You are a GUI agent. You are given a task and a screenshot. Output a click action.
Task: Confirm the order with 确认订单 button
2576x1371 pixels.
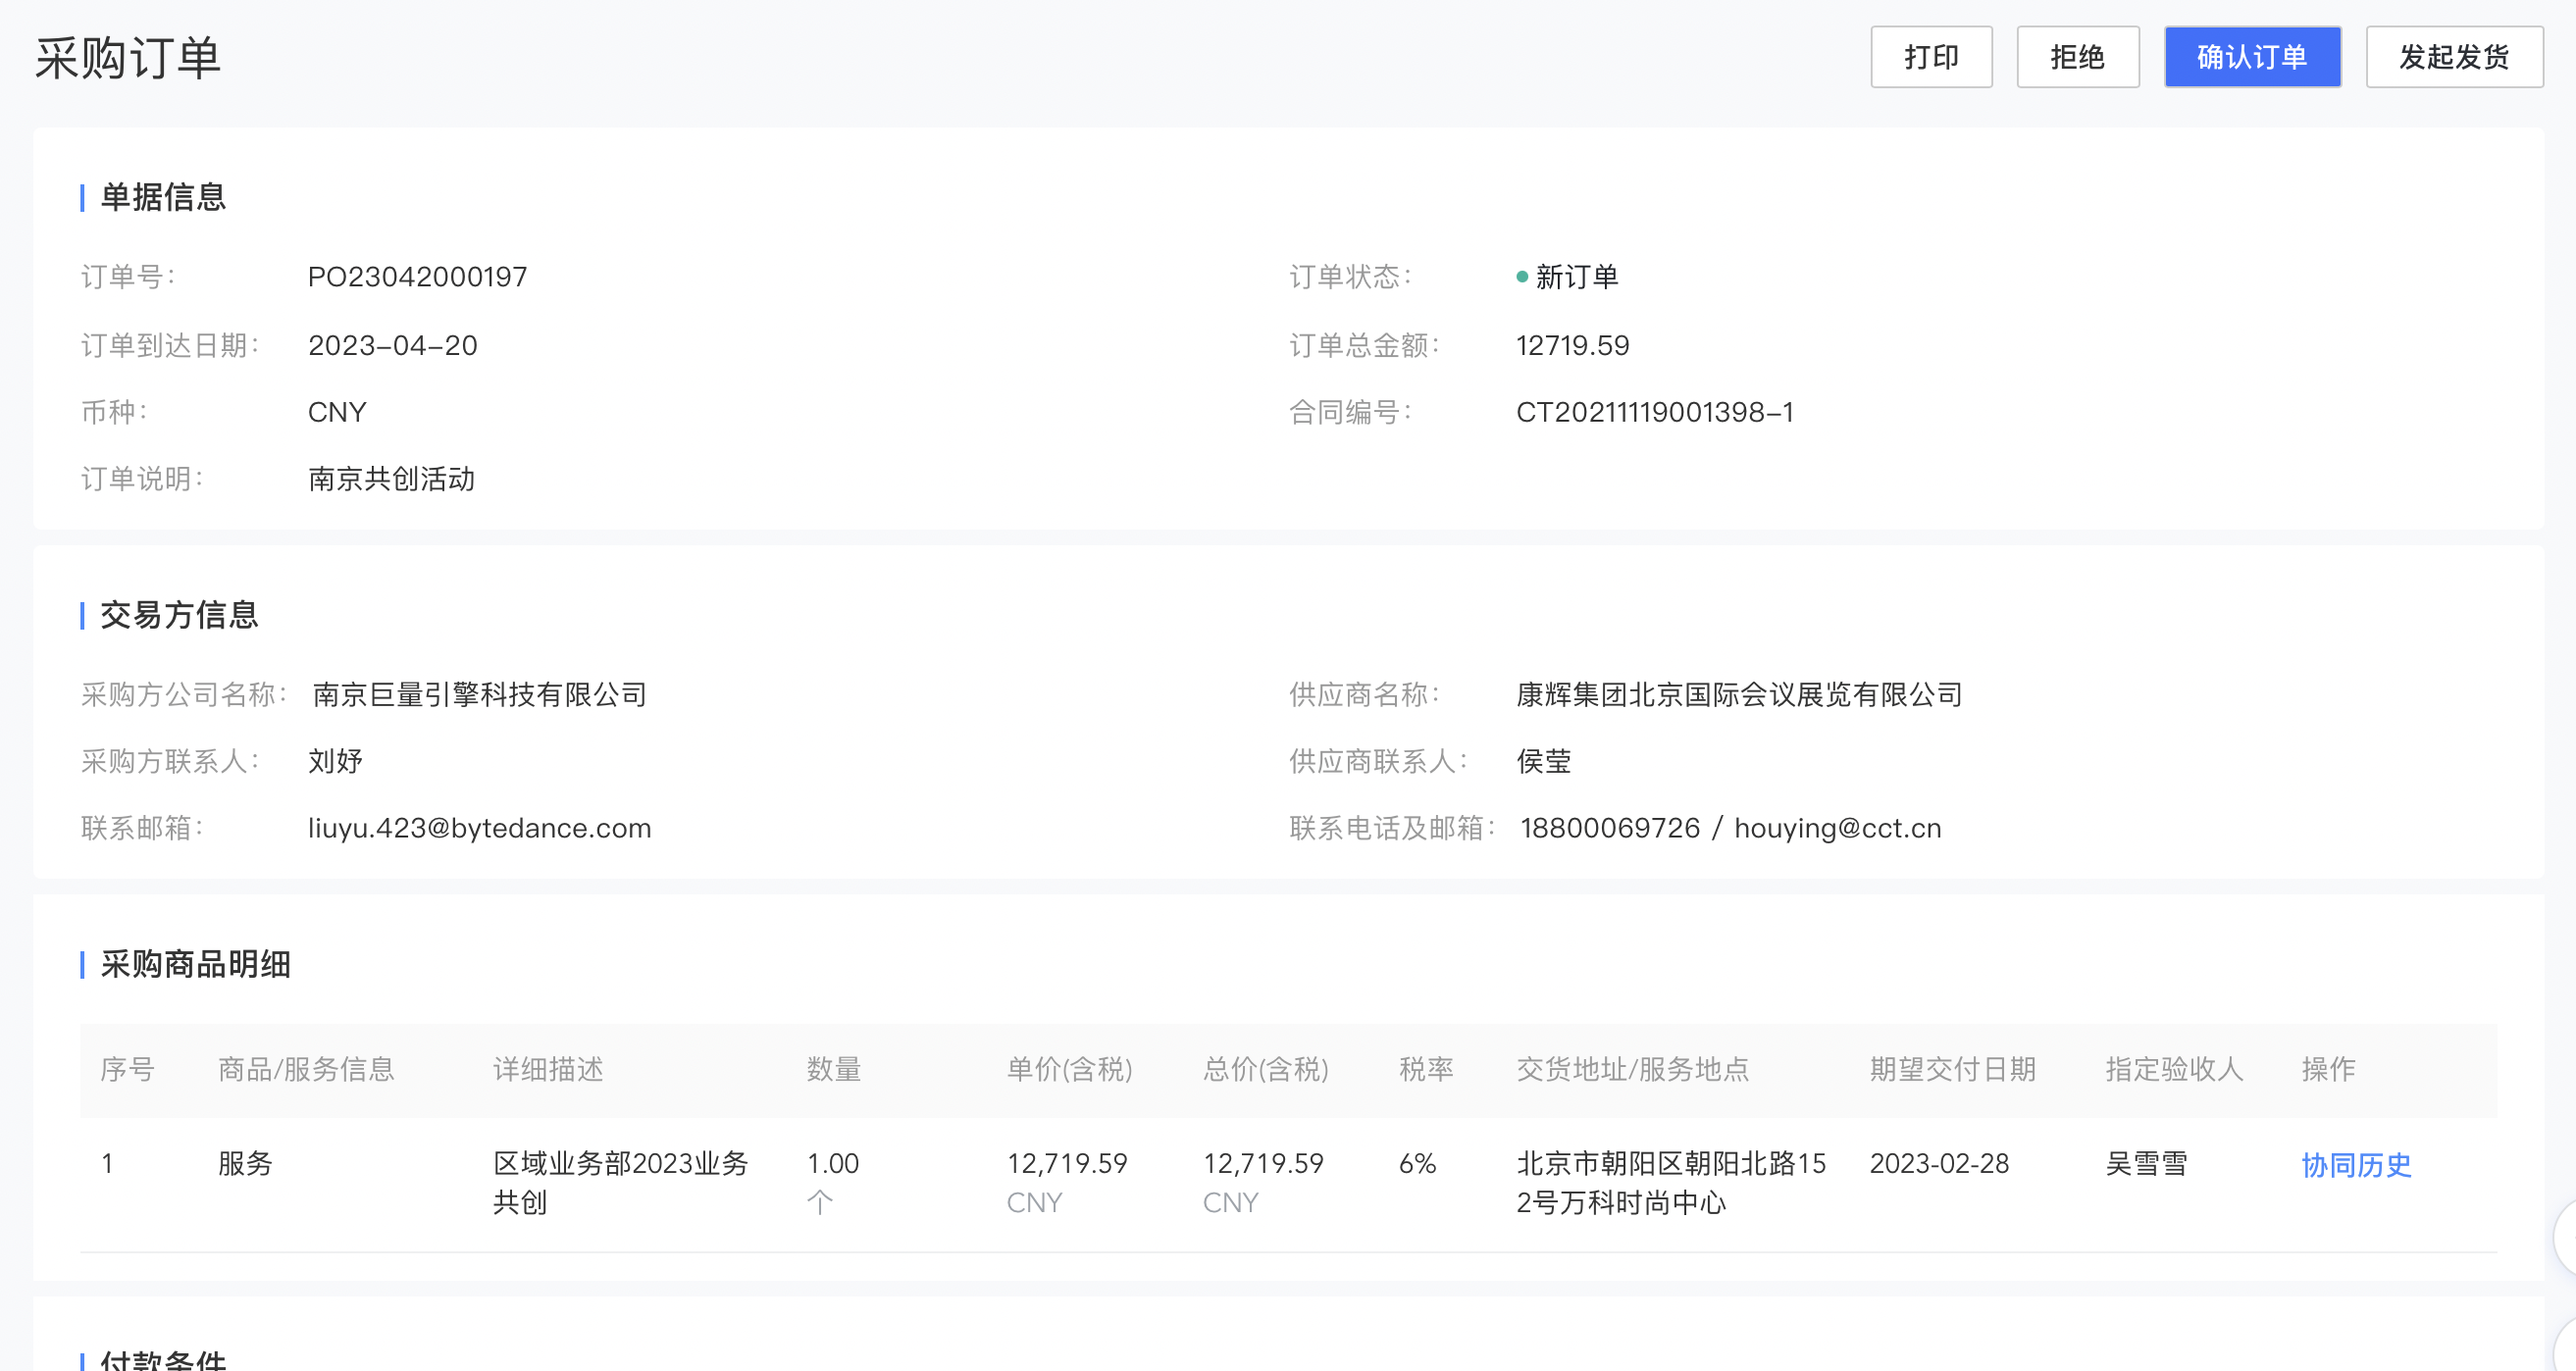click(x=2251, y=57)
